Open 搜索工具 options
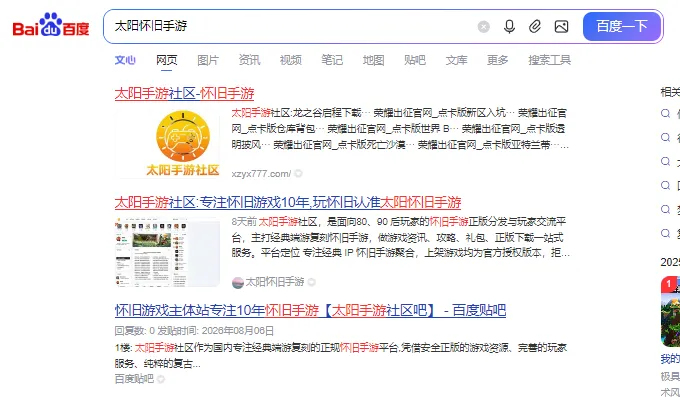 549,60
